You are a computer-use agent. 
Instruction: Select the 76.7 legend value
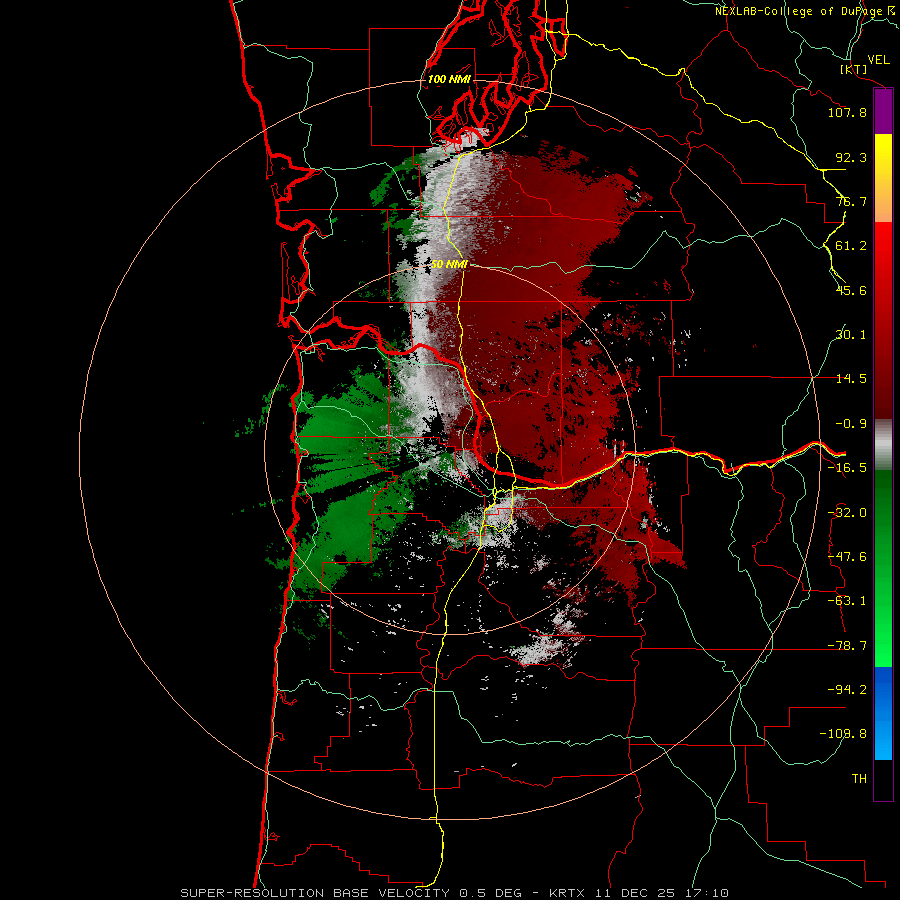point(851,201)
